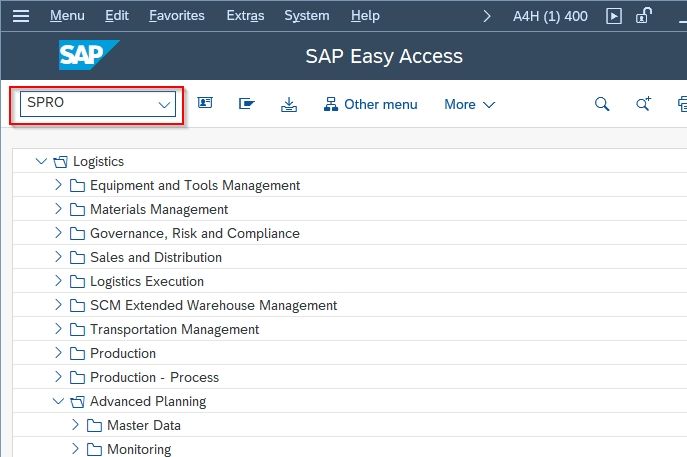The width and height of the screenshot is (687, 457).
Task: Click the search-next magnifier plus icon
Action: pyautogui.click(x=643, y=104)
